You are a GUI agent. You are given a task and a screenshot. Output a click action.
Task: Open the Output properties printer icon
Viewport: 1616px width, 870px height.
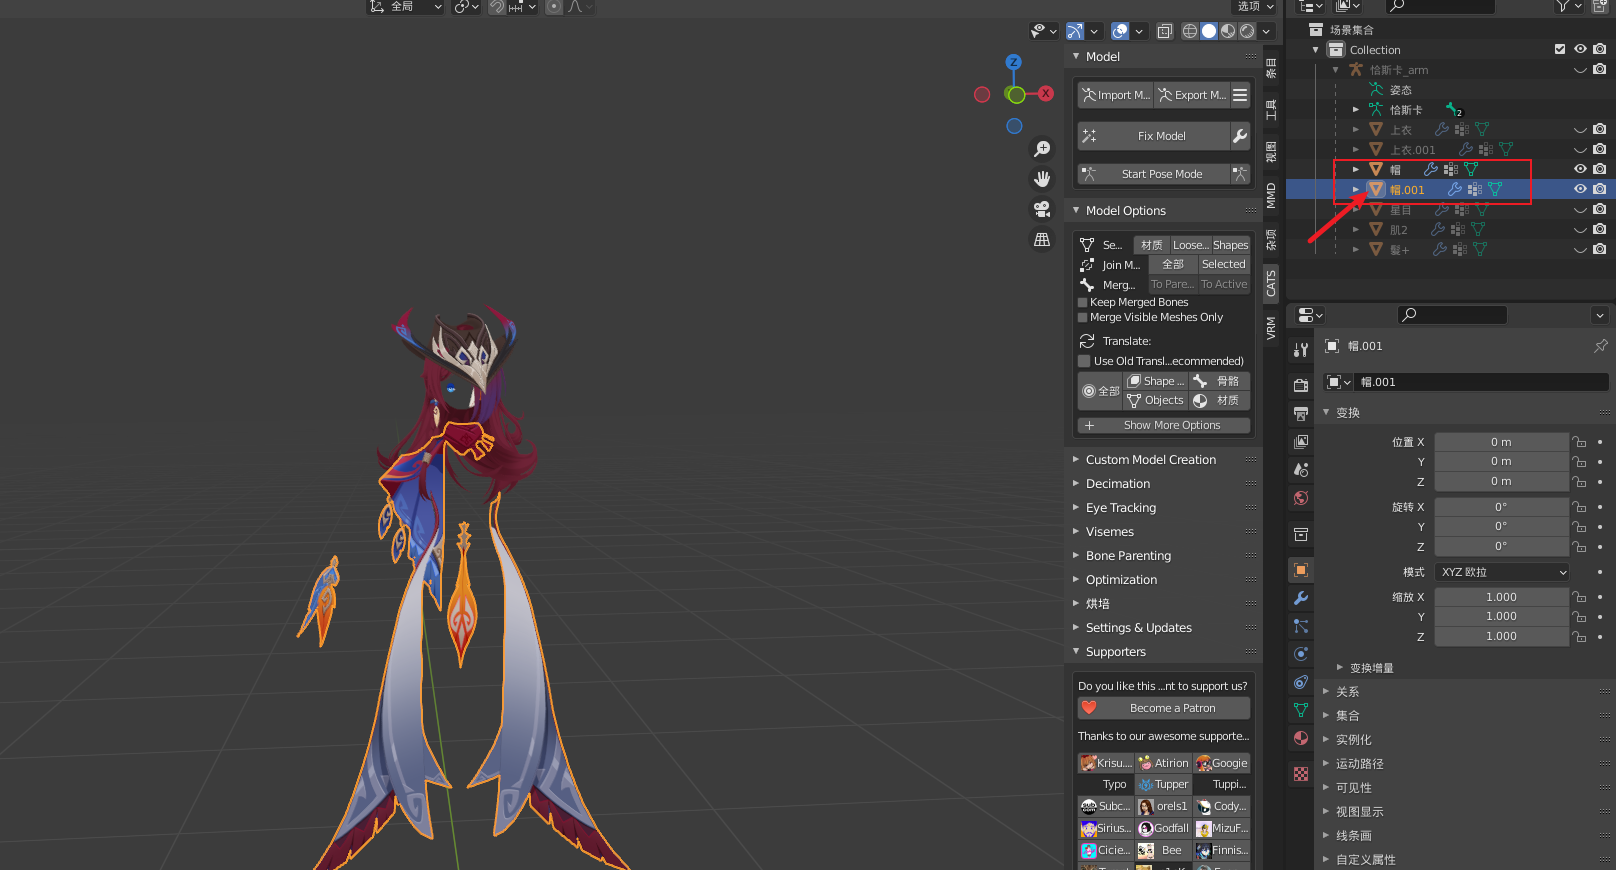(x=1300, y=413)
